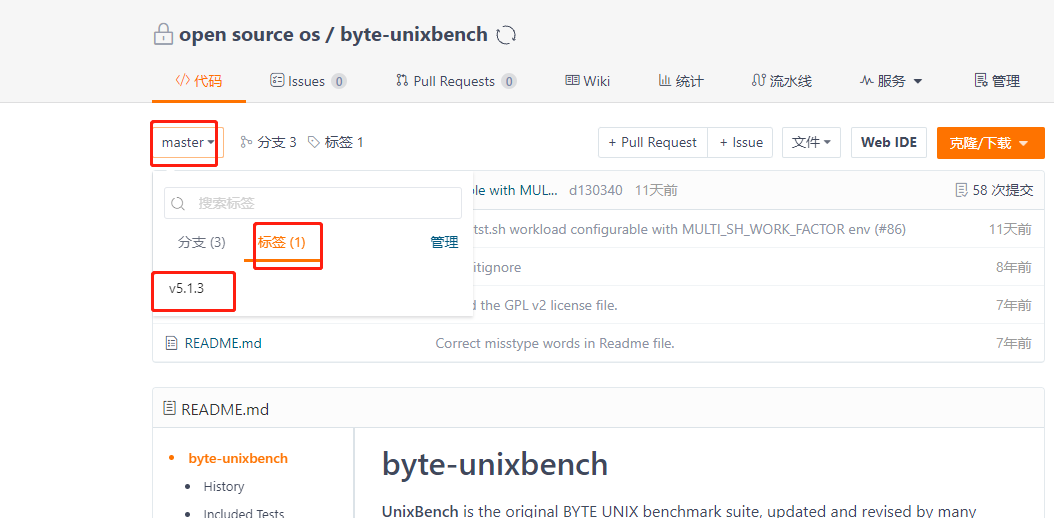Focus the 搜索标签 search tags field
The image size is (1054, 518).
click(313, 203)
